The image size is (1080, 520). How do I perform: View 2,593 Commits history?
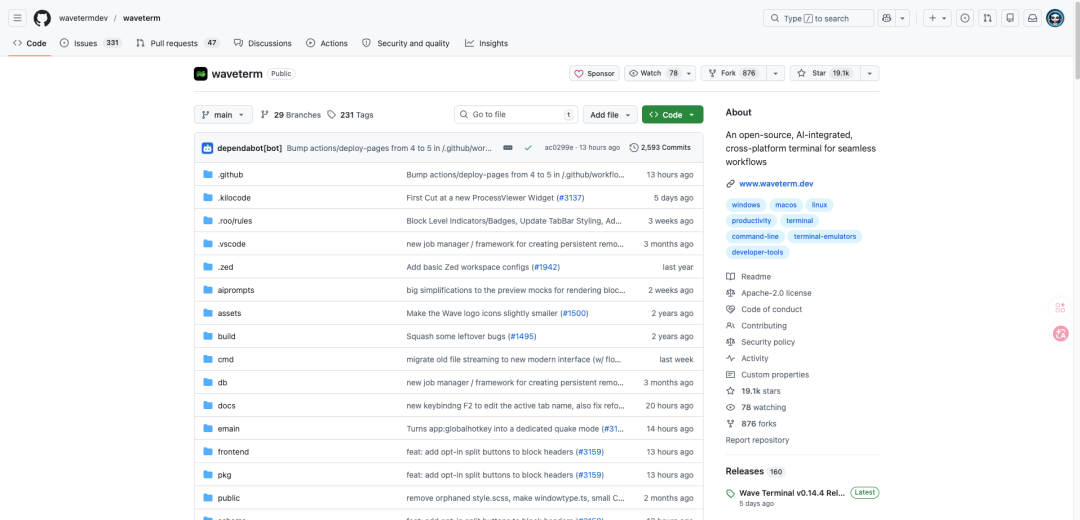(x=660, y=147)
